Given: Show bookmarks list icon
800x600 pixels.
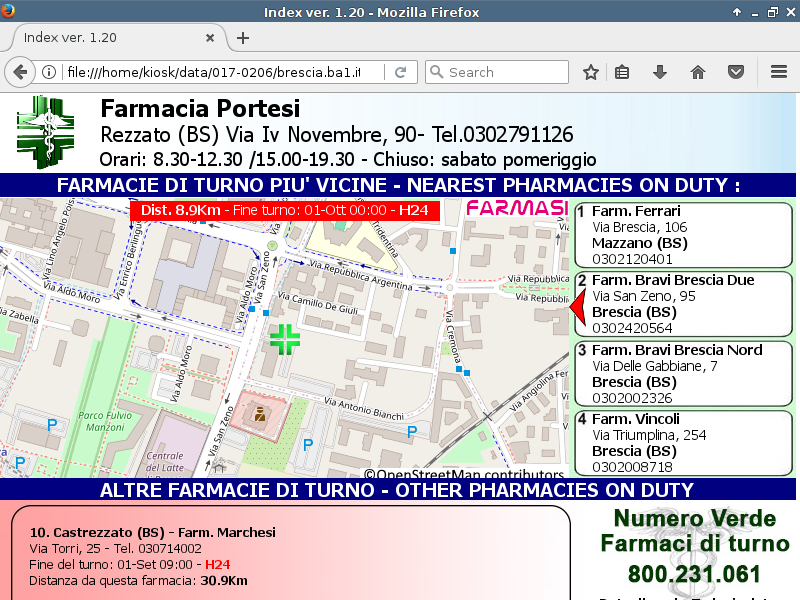Looking at the screenshot, I should tap(622, 72).
